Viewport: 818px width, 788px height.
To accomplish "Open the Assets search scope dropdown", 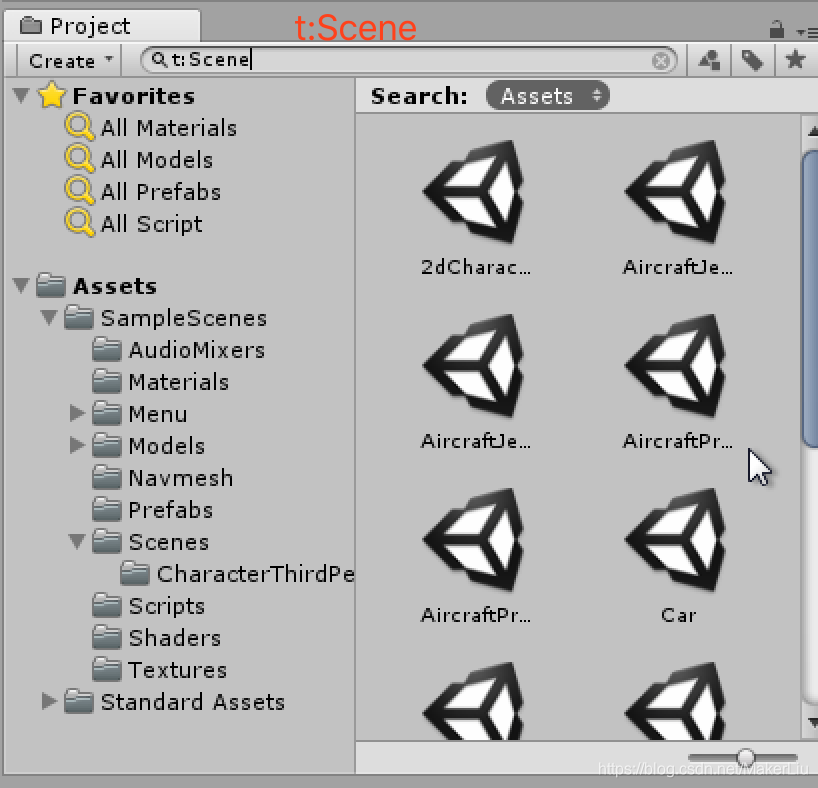I will [547, 95].
